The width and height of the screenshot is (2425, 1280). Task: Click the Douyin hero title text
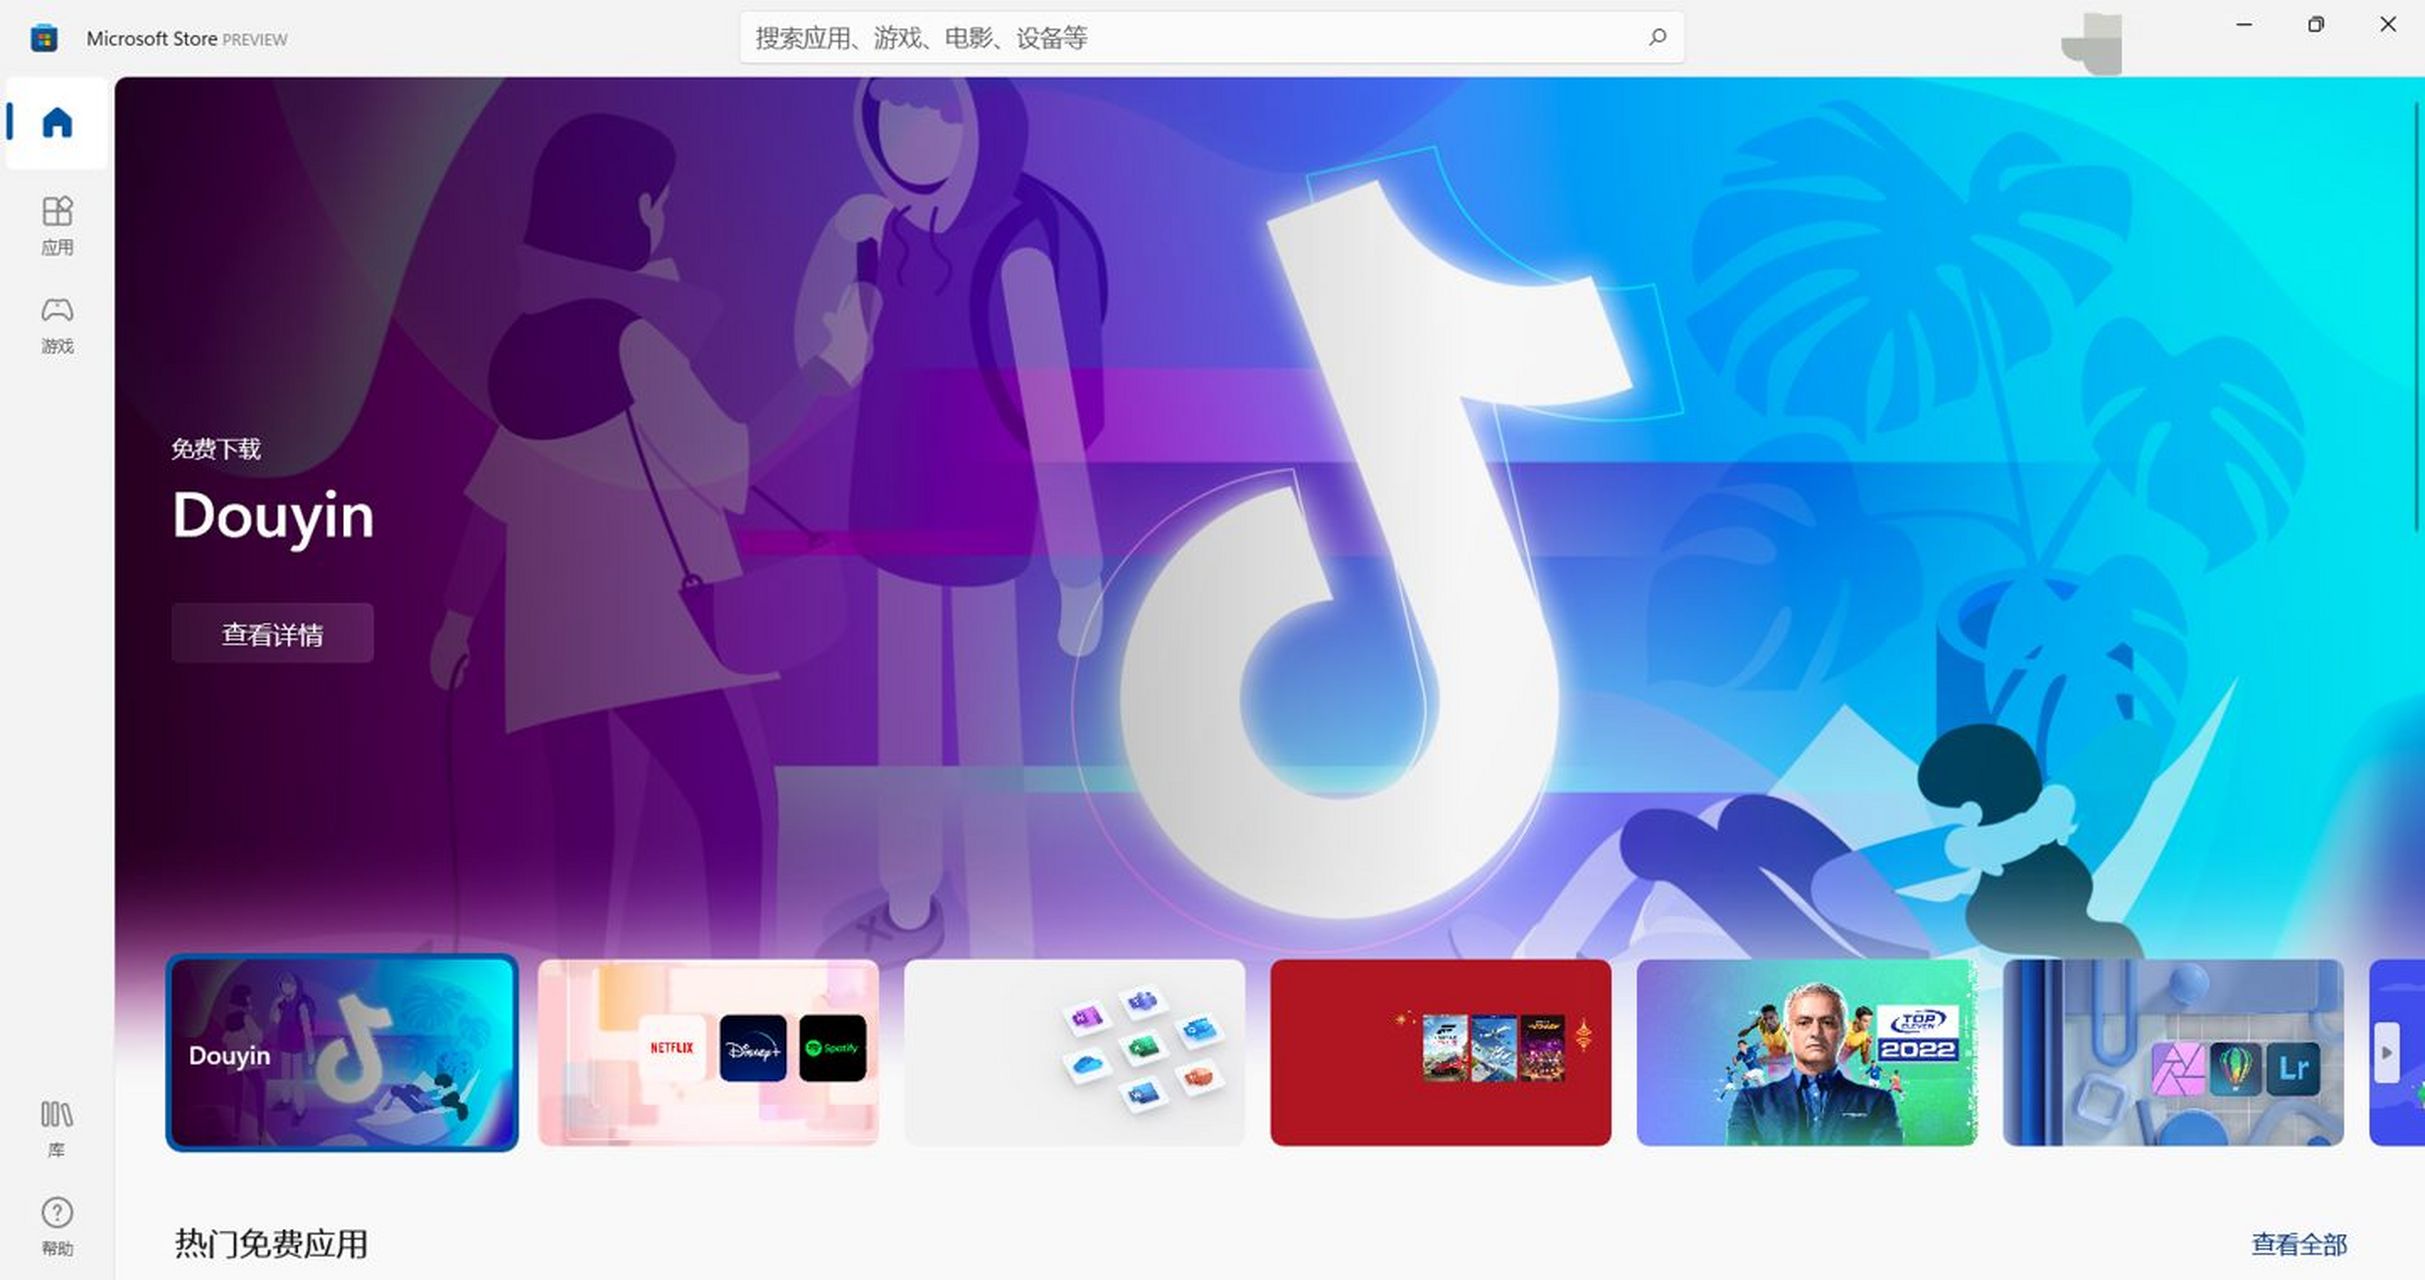tap(273, 517)
